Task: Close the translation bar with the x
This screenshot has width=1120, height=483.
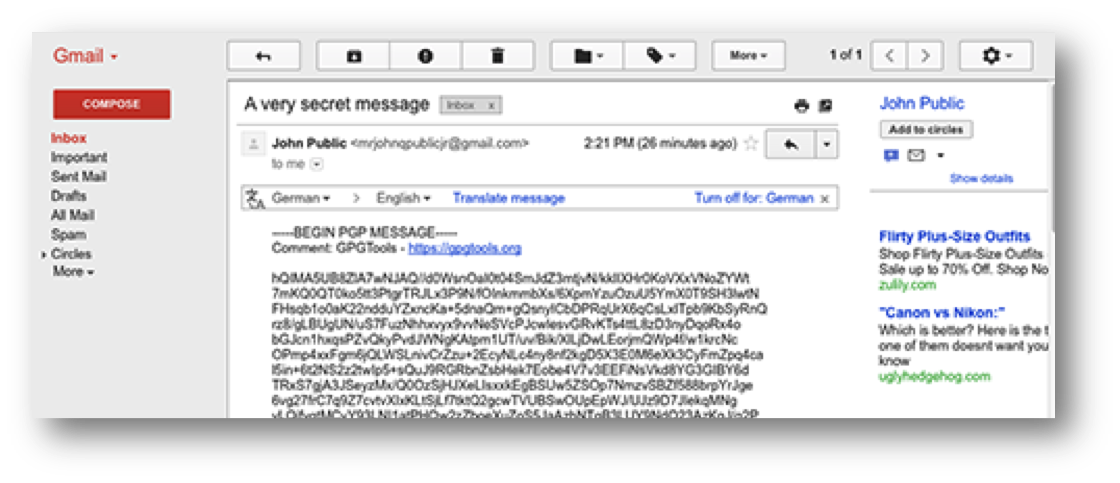Action: click(x=824, y=199)
